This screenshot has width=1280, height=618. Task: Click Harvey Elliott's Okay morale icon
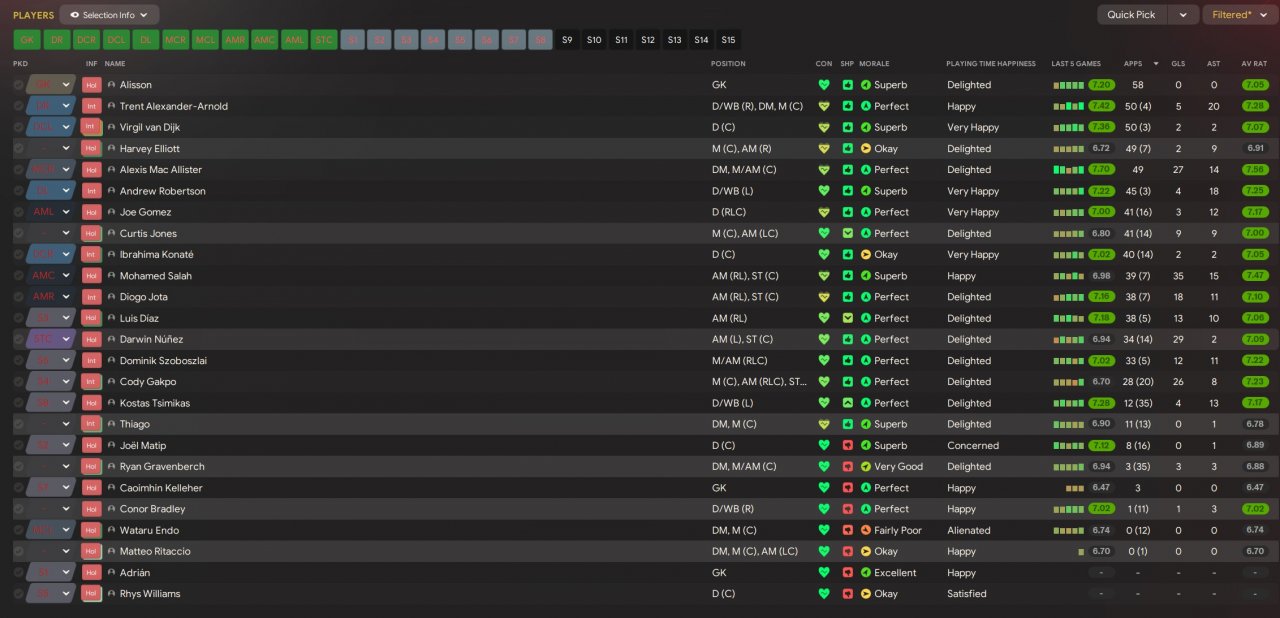[x=865, y=149]
